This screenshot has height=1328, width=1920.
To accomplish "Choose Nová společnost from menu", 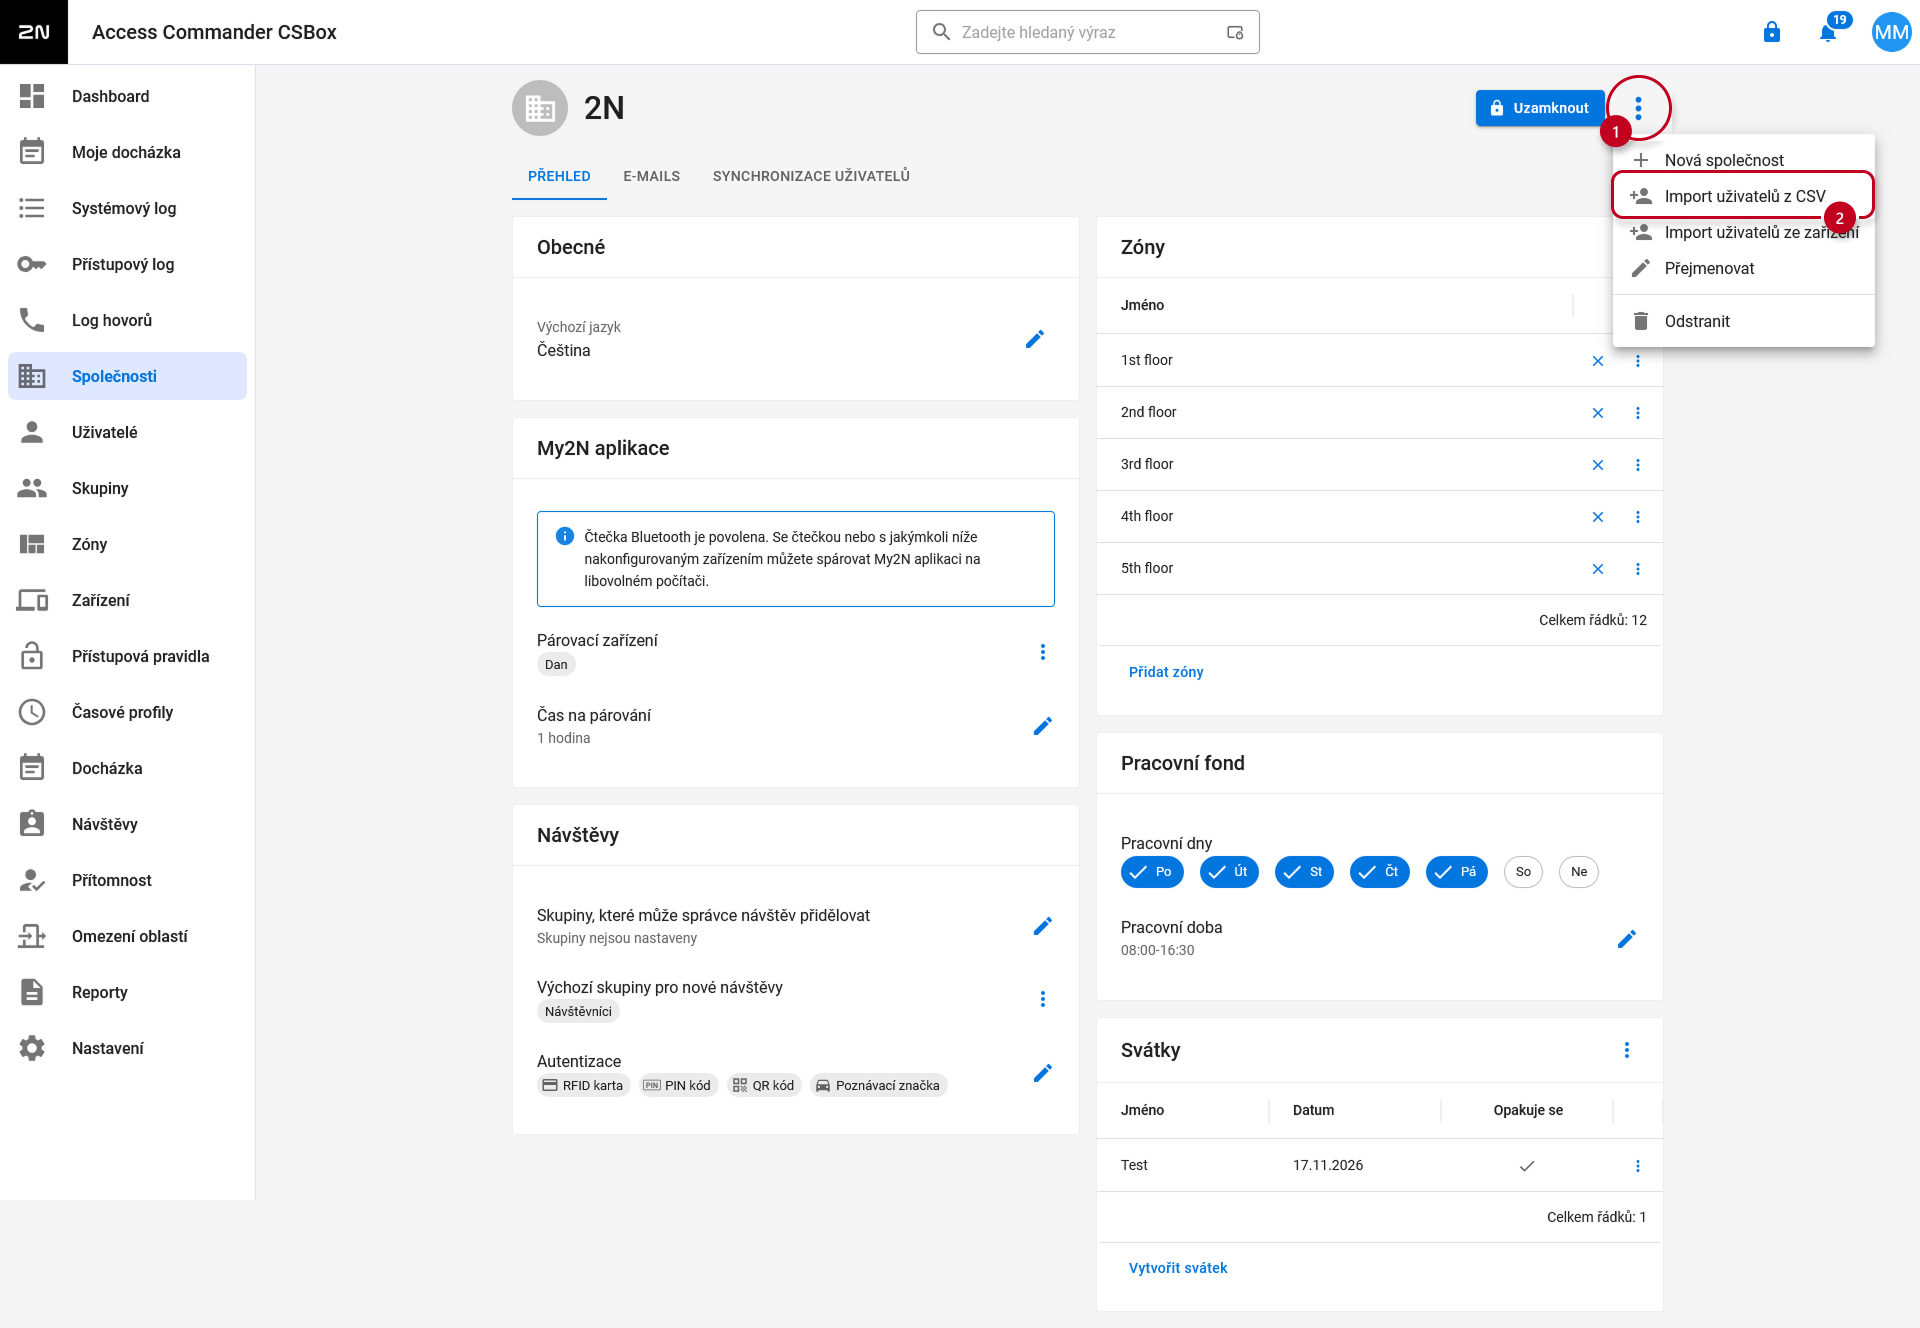I will 1743,160.
